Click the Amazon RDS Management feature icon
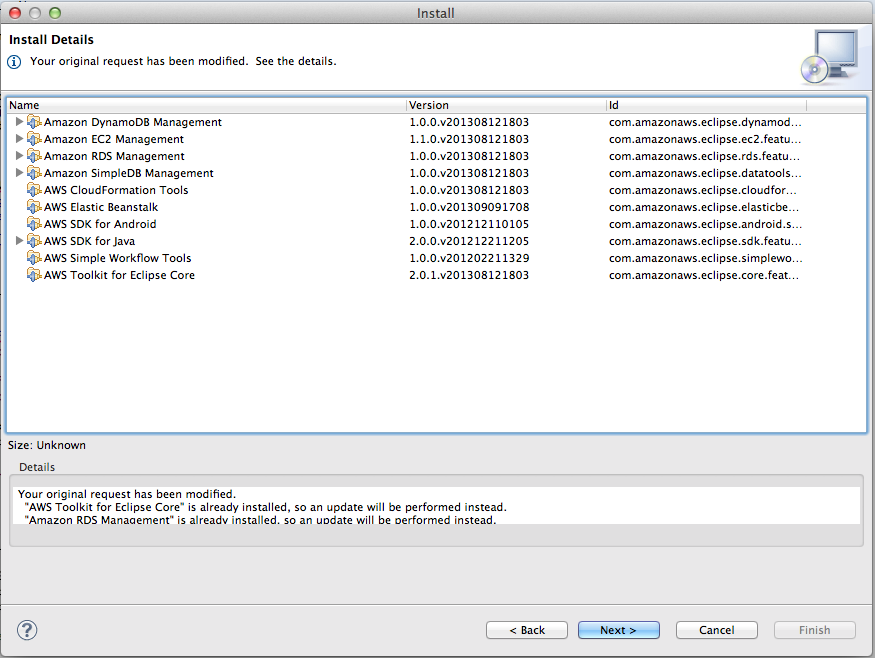Screen dimensions: 875x658 34,156
